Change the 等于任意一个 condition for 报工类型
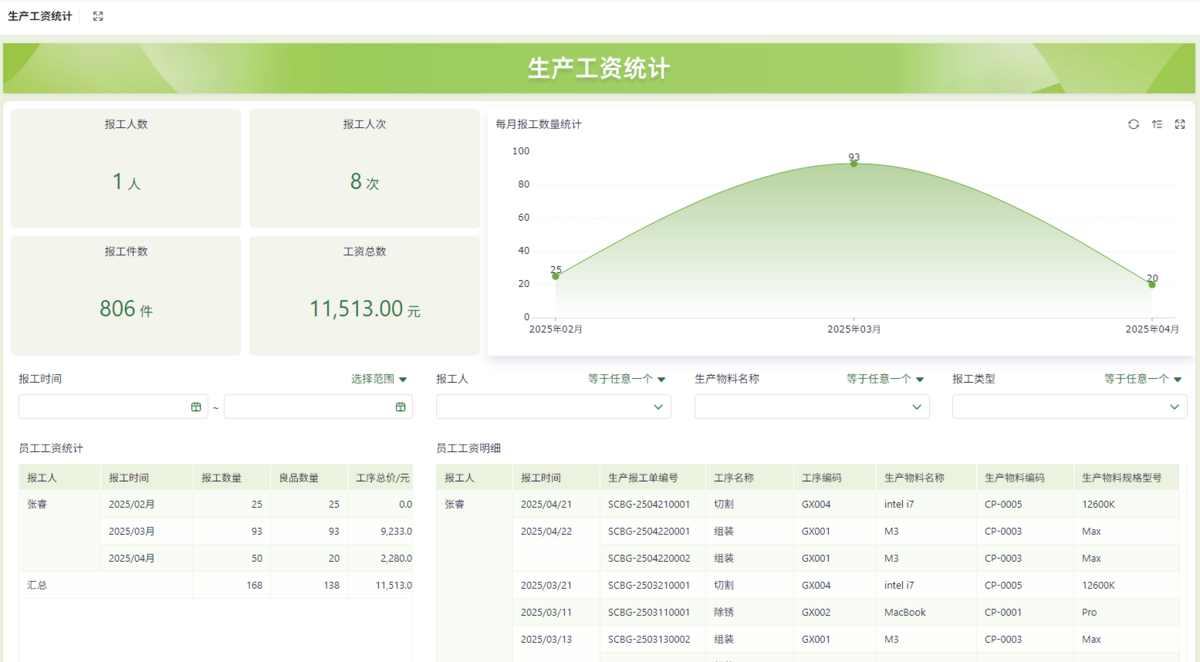The width and height of the screenshot is (1200, 662). tap(1142, 379)
